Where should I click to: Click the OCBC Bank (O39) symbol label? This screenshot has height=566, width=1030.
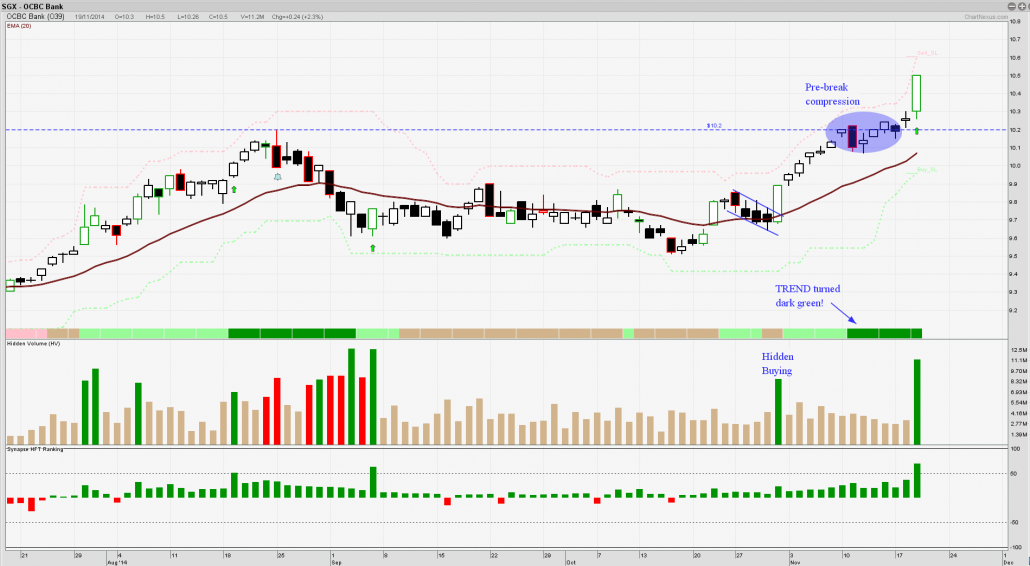(34, 17)
